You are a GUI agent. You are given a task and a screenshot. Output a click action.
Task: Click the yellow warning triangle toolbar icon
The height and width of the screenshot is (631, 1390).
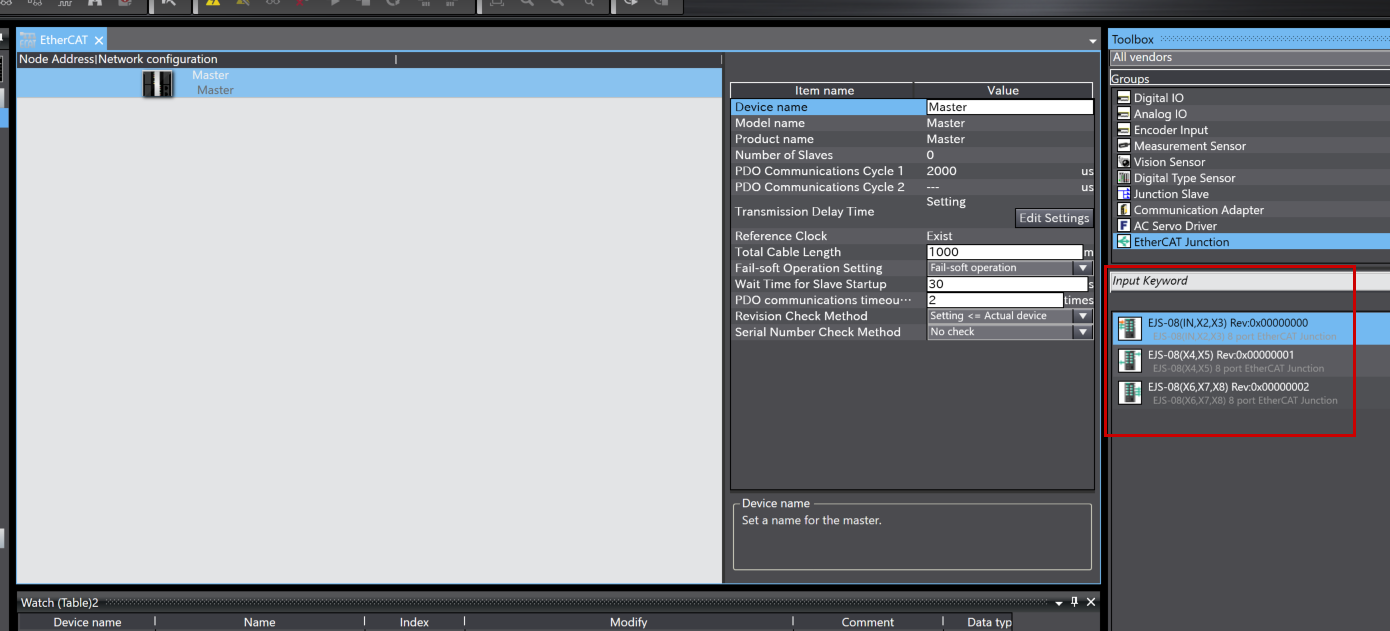point(213,3)
